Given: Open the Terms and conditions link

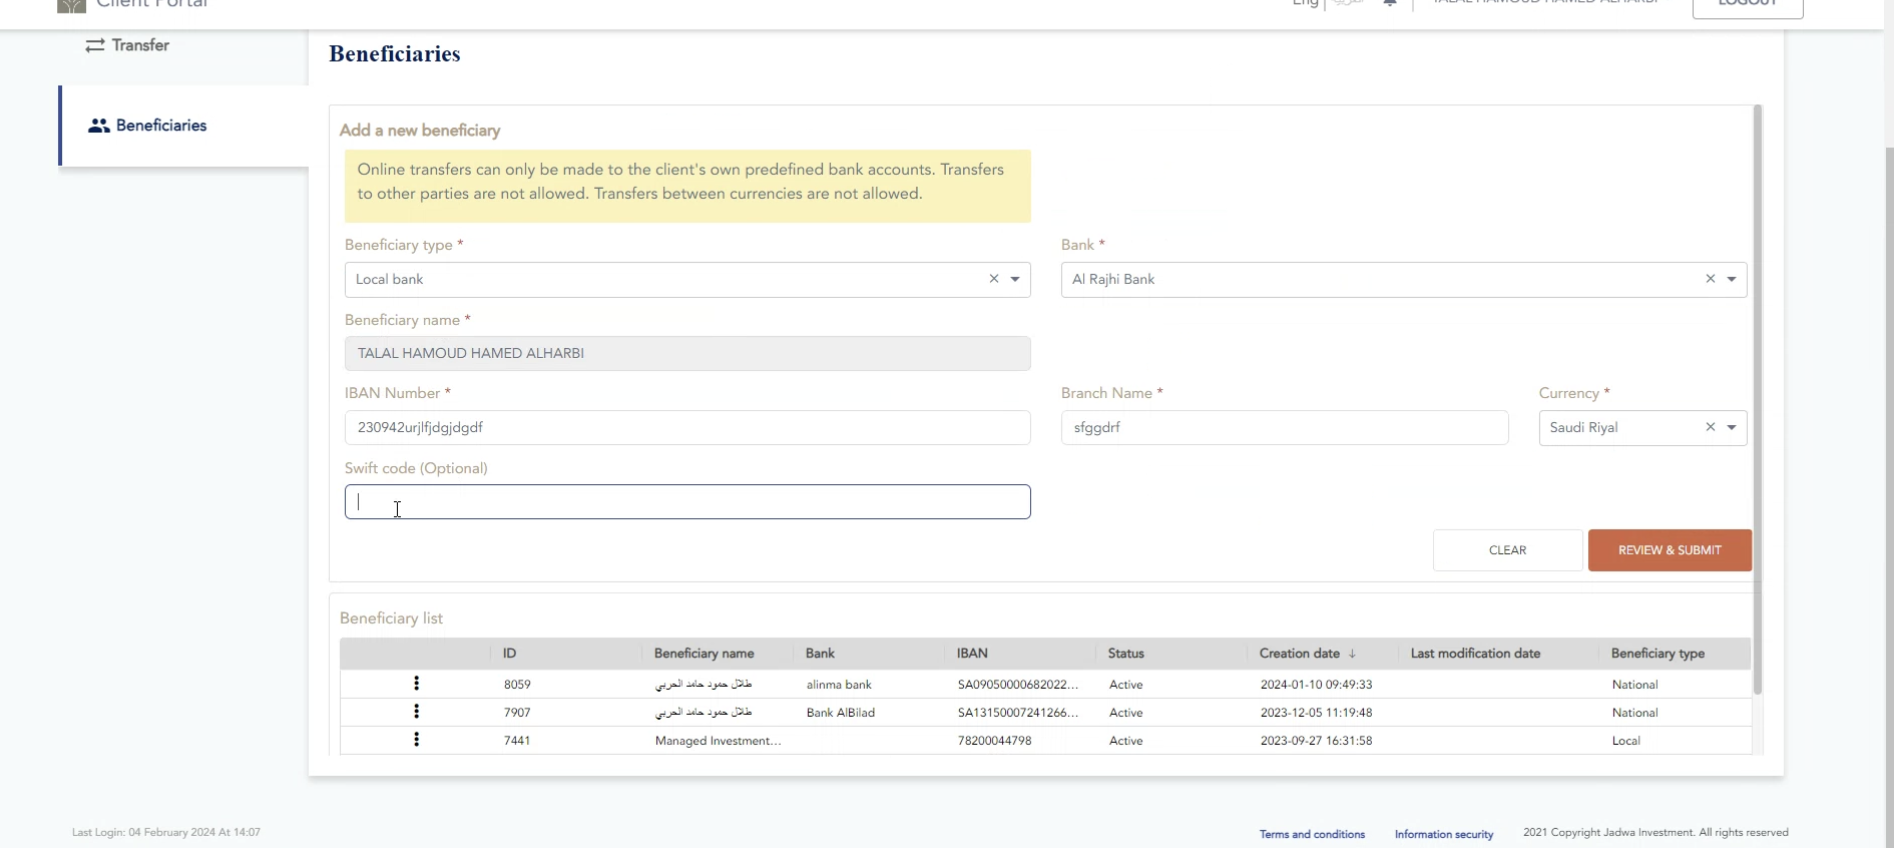Looking at the screenshot, I should click(1311, 834).
